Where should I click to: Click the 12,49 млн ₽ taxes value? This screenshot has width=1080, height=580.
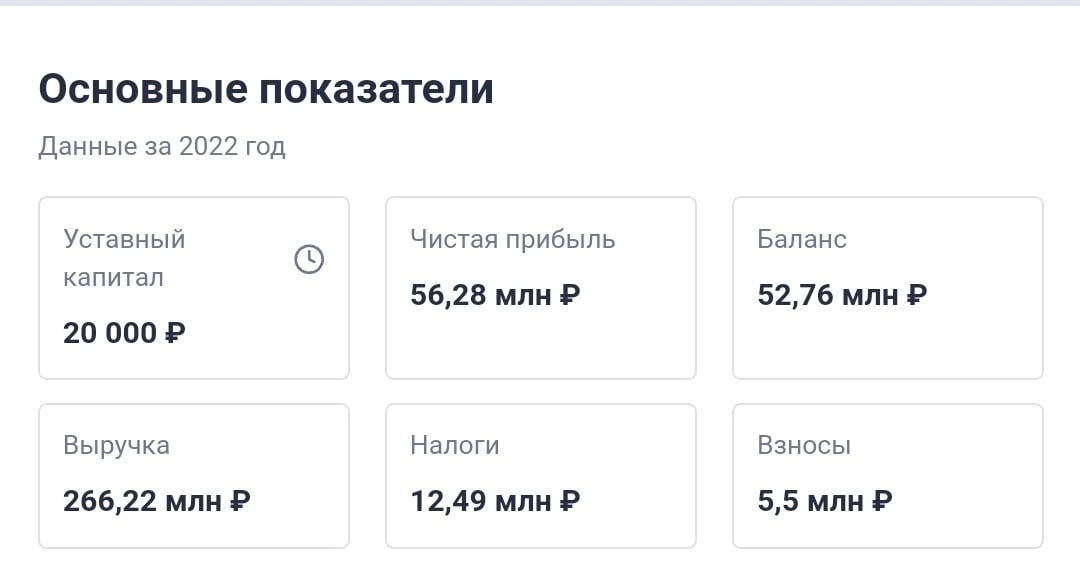click(x=495, y=501)
